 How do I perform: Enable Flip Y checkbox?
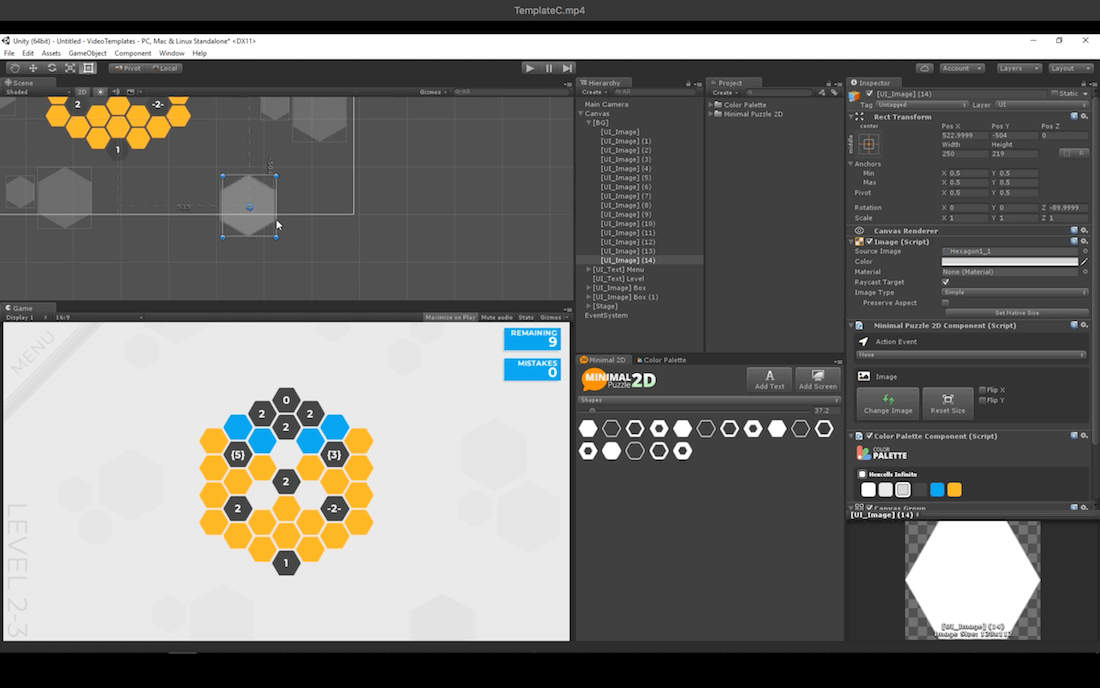983,400
